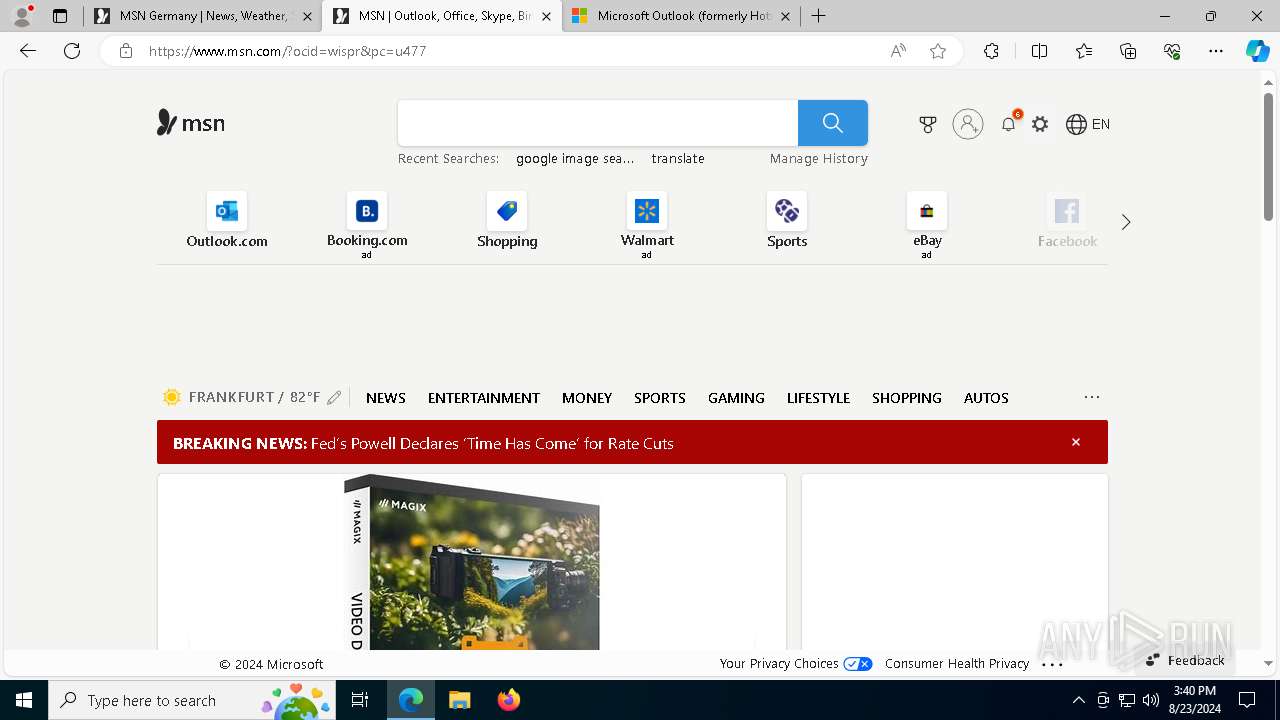Open the Edge profile icon in title bar
The image size is (1280, 720).
click(22, 16)
